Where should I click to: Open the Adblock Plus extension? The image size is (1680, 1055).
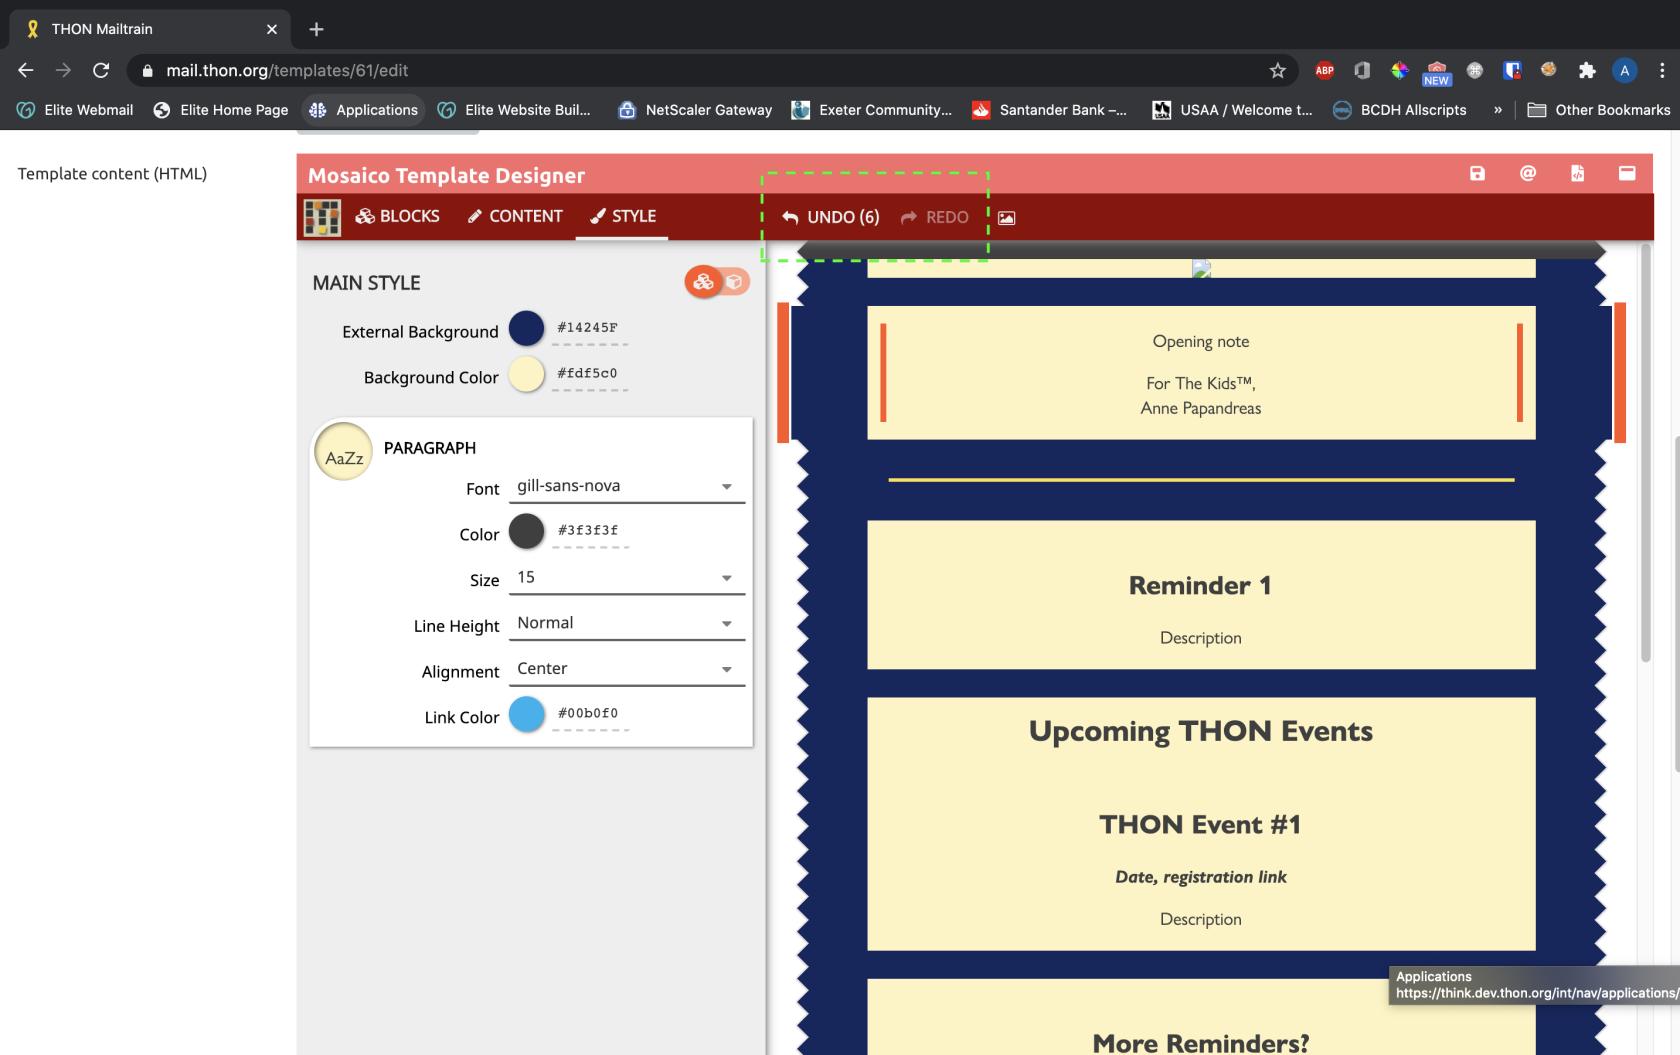pyautogui.click(x=1325, y=70)
